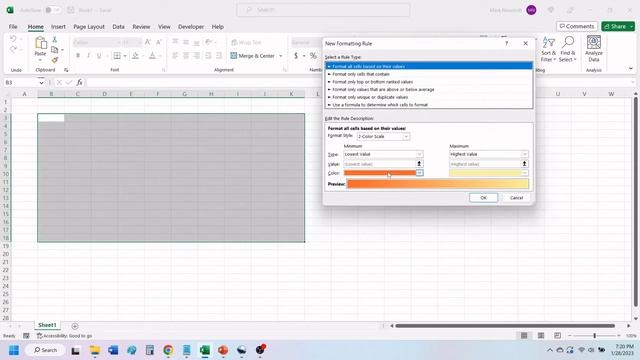The image size is (640, 360).
Task: Open the Help ribbon tab
Action: (218, 27)
